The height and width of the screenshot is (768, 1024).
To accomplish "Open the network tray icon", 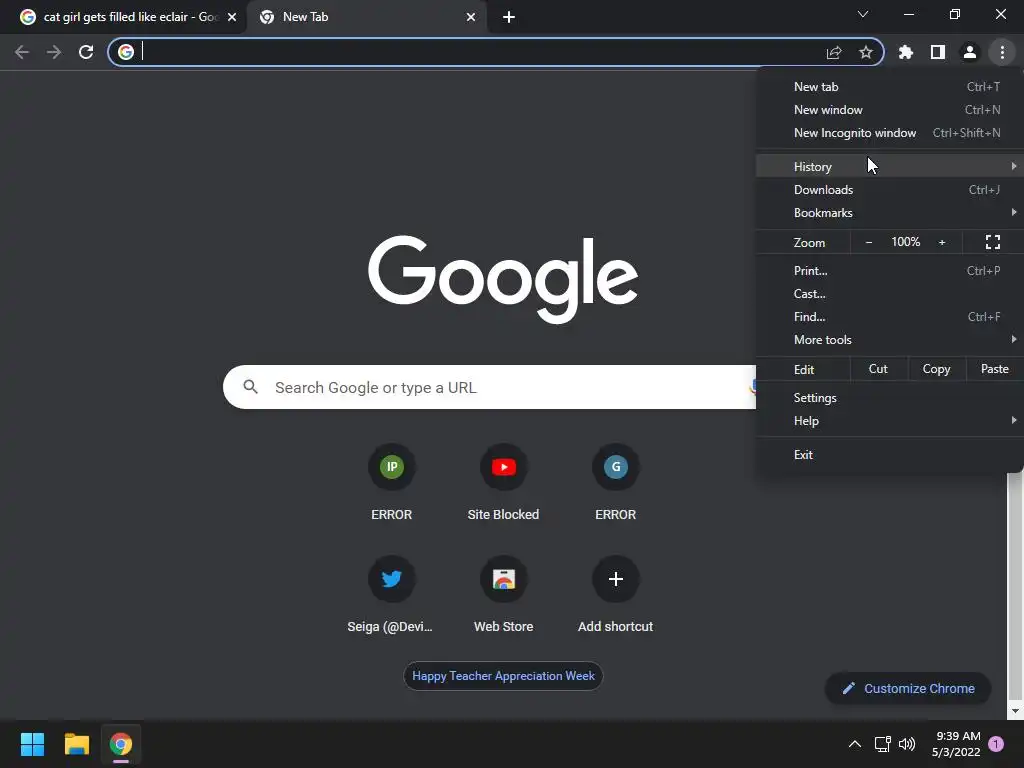I will tap(882, 744).
